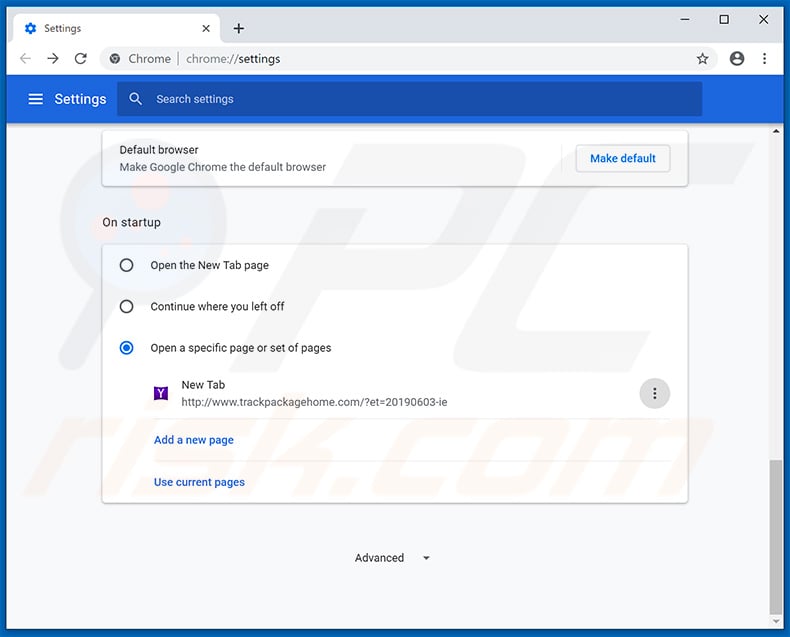Select the Settings browser tab
This screenshot has height=637, width=790.
(116, 28)
